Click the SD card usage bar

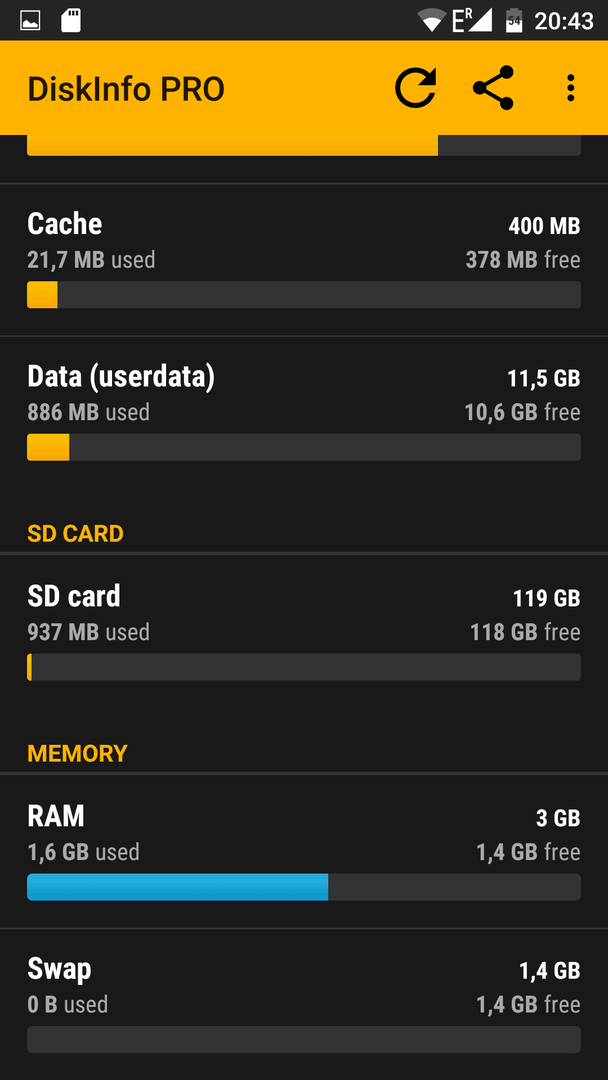304,667
